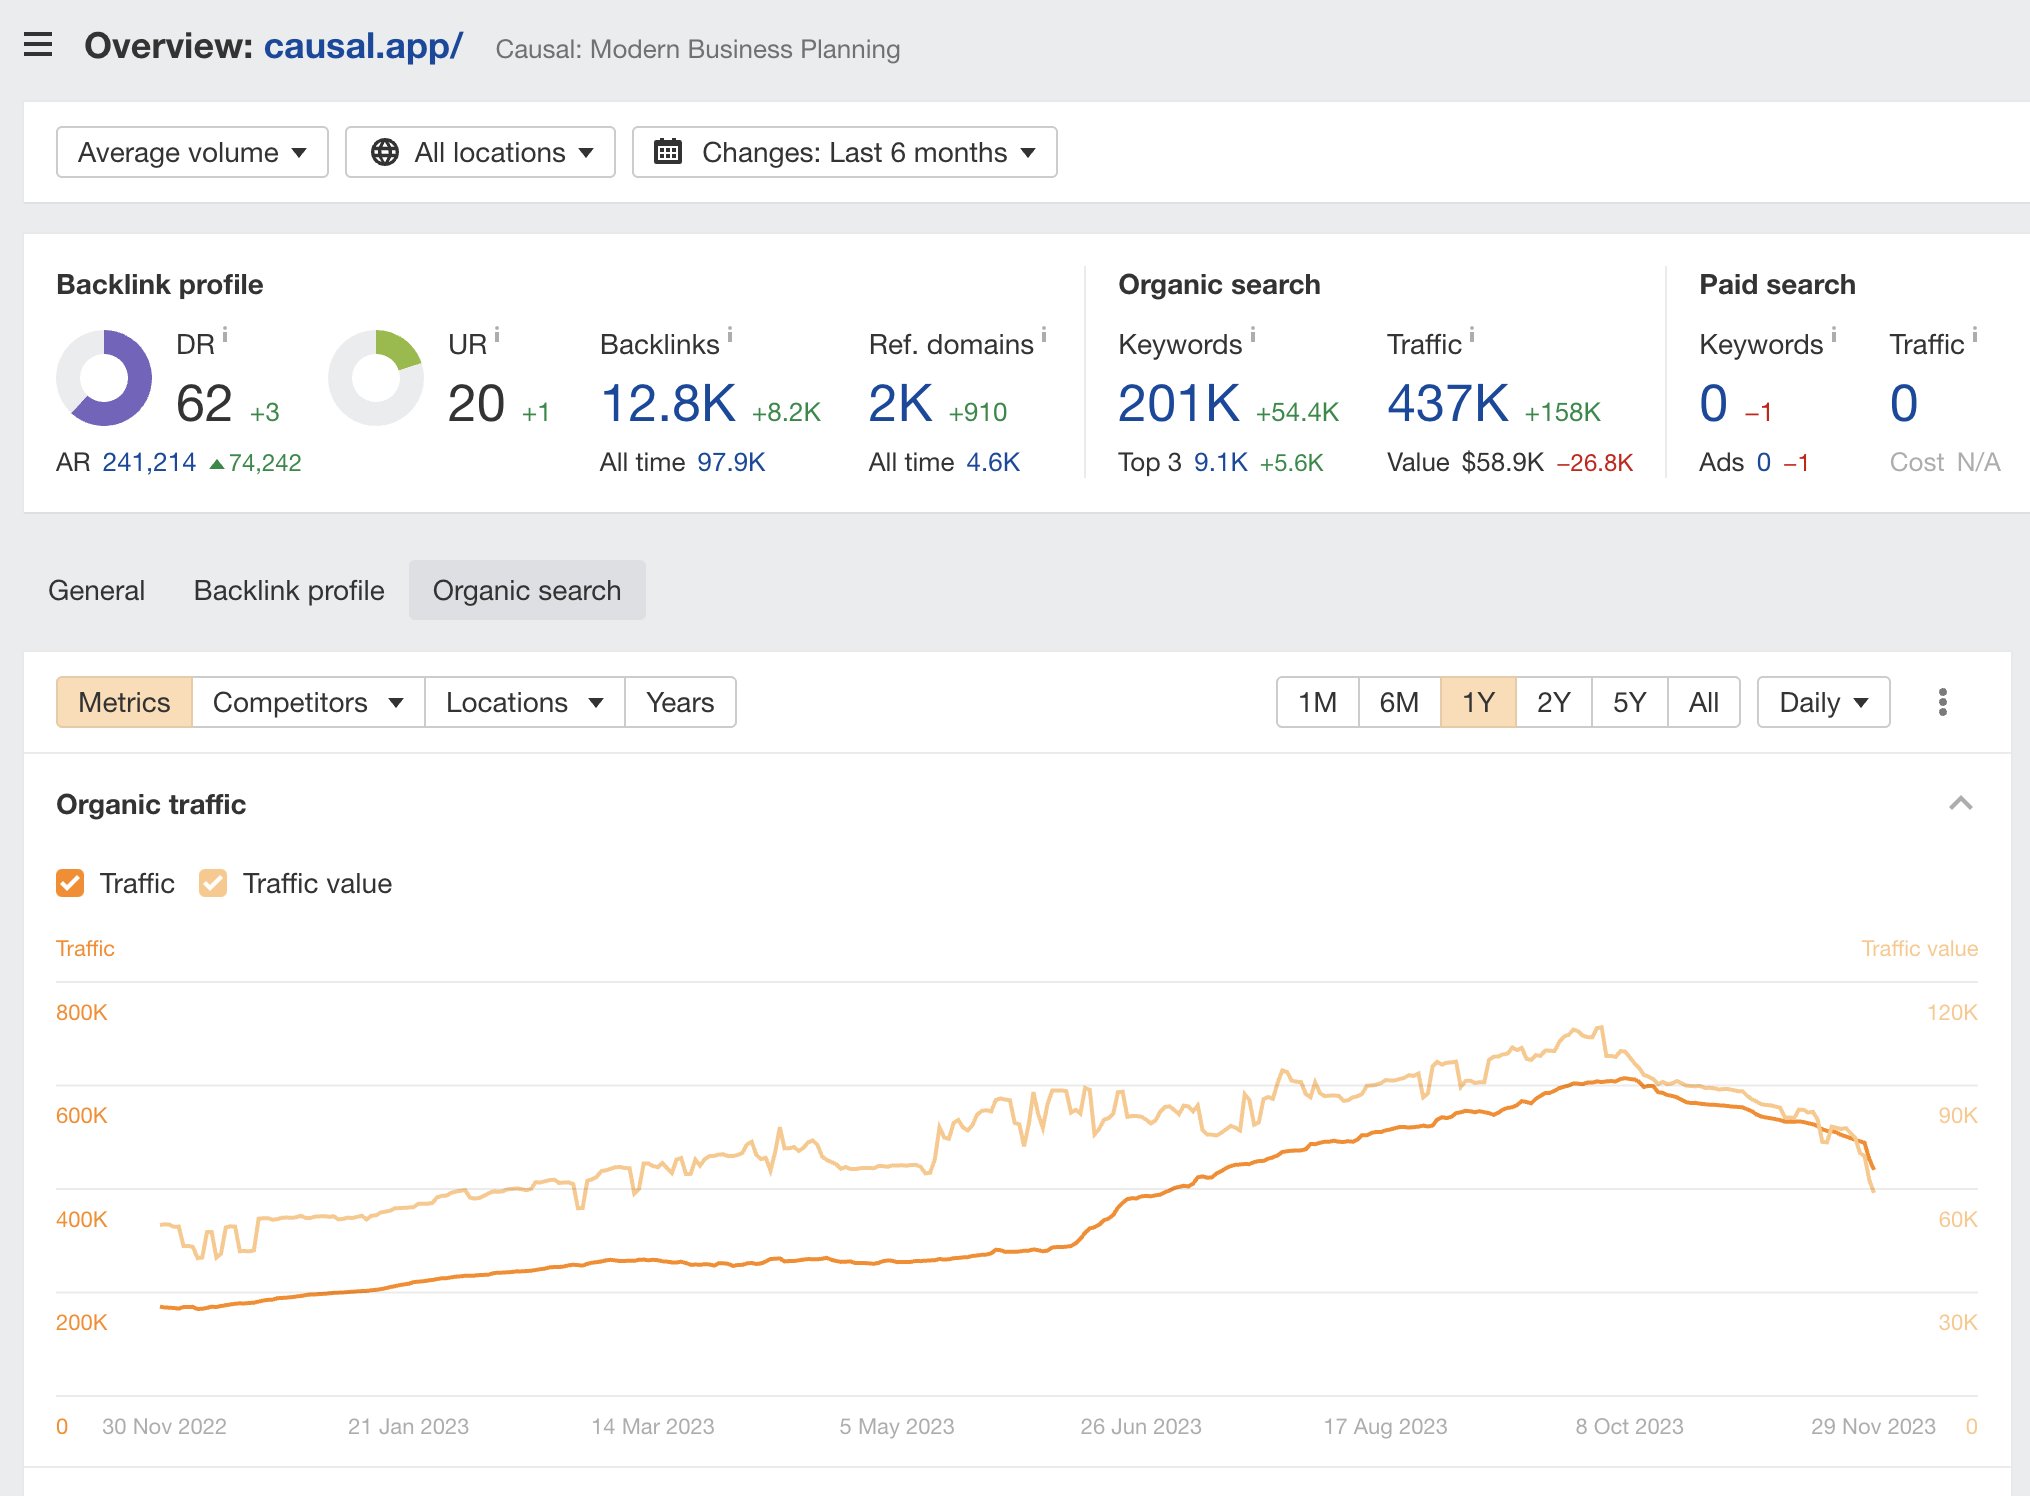The image size is (2030, 1496).
Task: Click Ref. domains All time 4.6K
Action: [x=993, y=462]
